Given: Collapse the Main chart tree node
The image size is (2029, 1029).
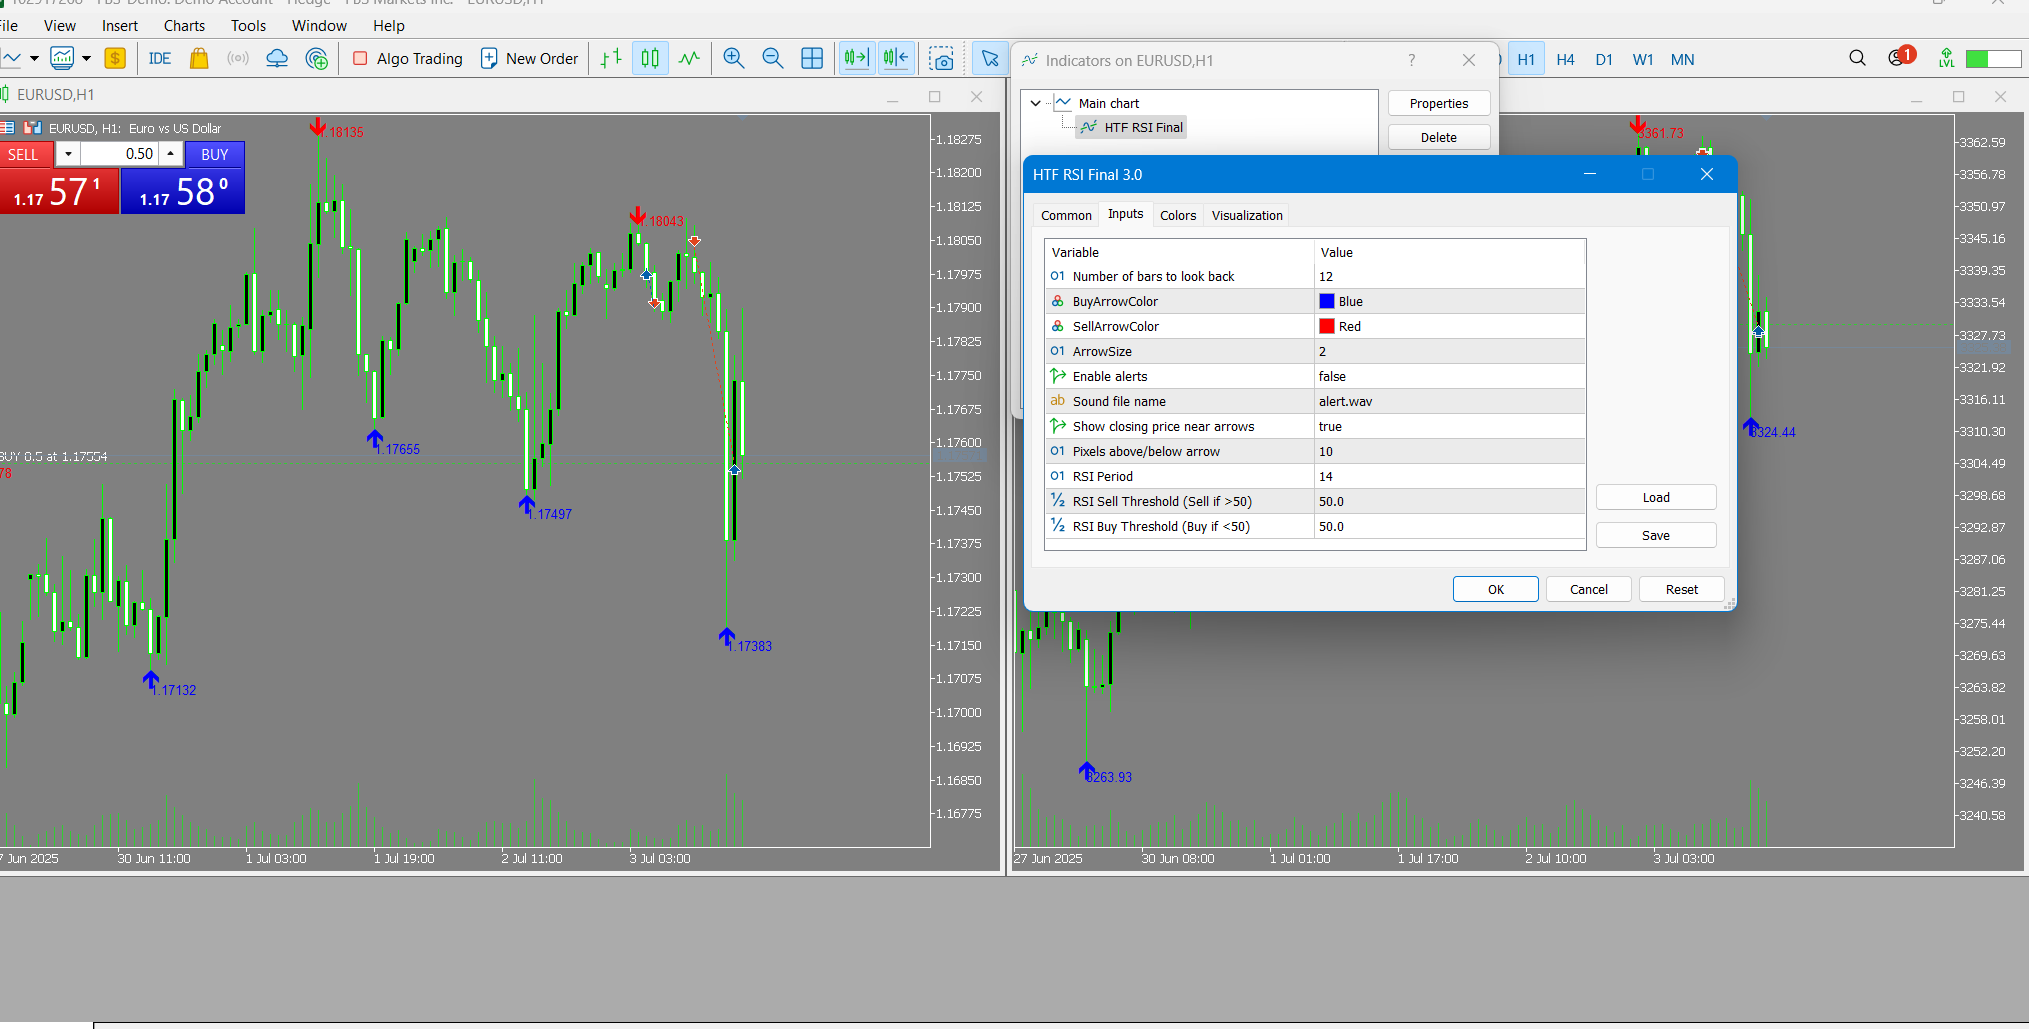Looking at the screenshot, I should [1036, 103].
